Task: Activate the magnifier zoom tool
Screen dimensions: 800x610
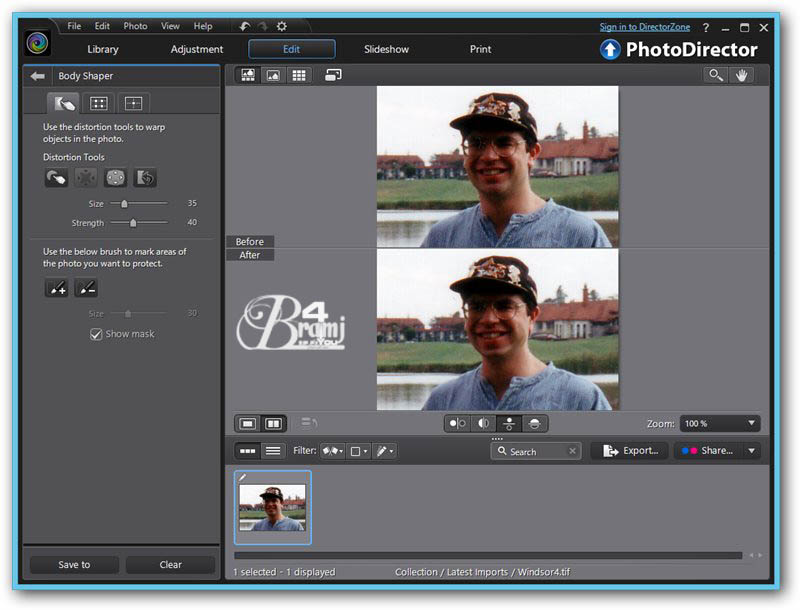Action: click(x=715, y=75)
